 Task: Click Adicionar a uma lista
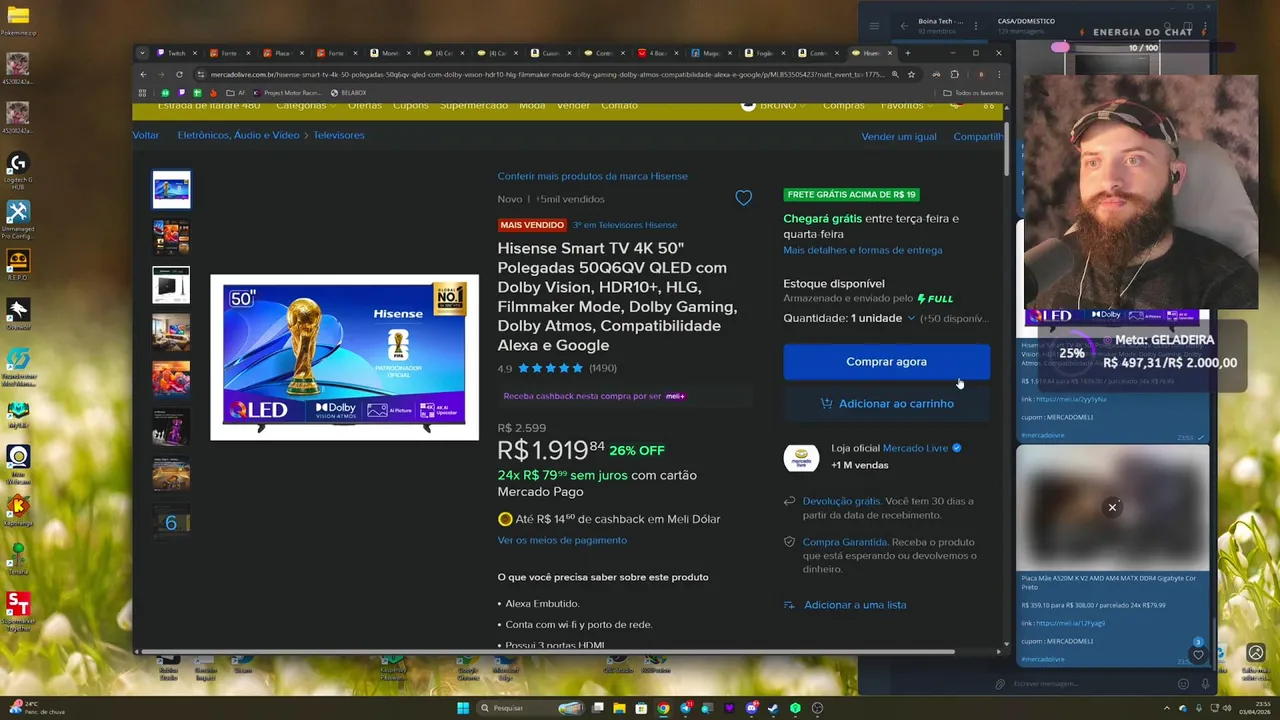(x=855, y=605)
